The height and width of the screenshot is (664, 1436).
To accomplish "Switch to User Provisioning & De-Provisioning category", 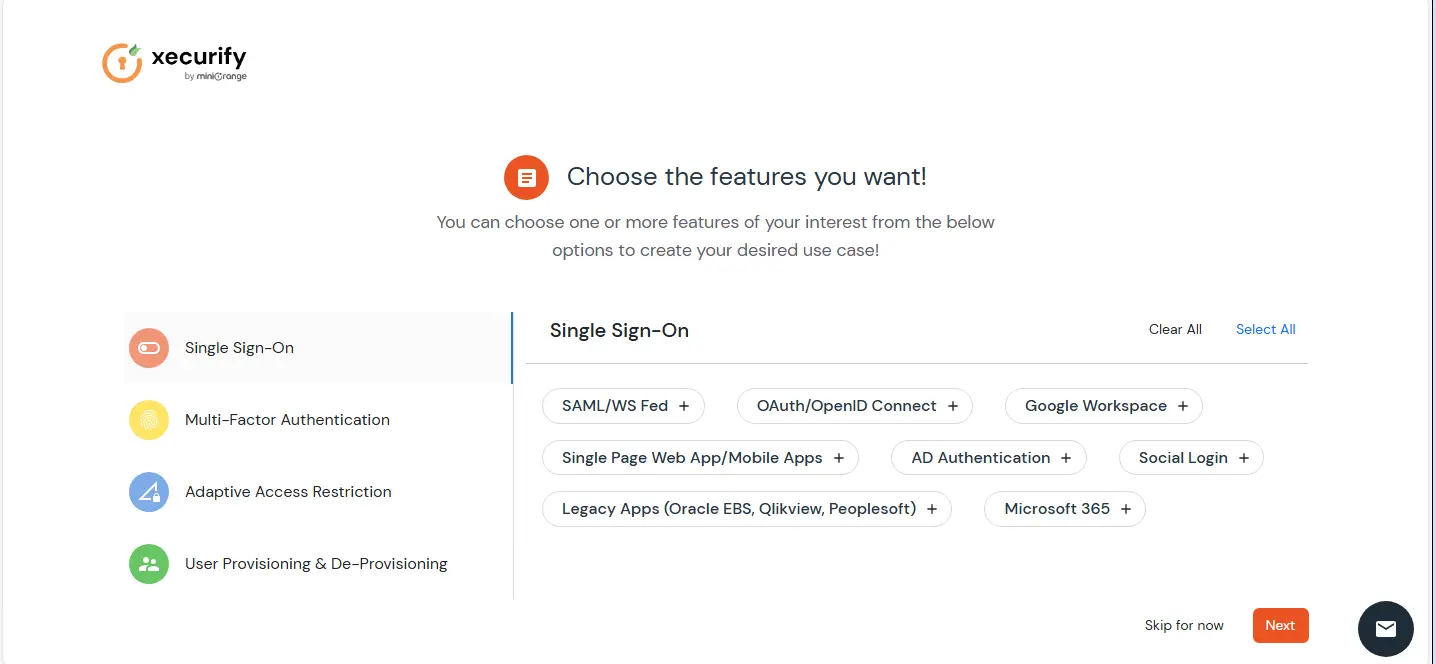I will click(x=316, y=563).
